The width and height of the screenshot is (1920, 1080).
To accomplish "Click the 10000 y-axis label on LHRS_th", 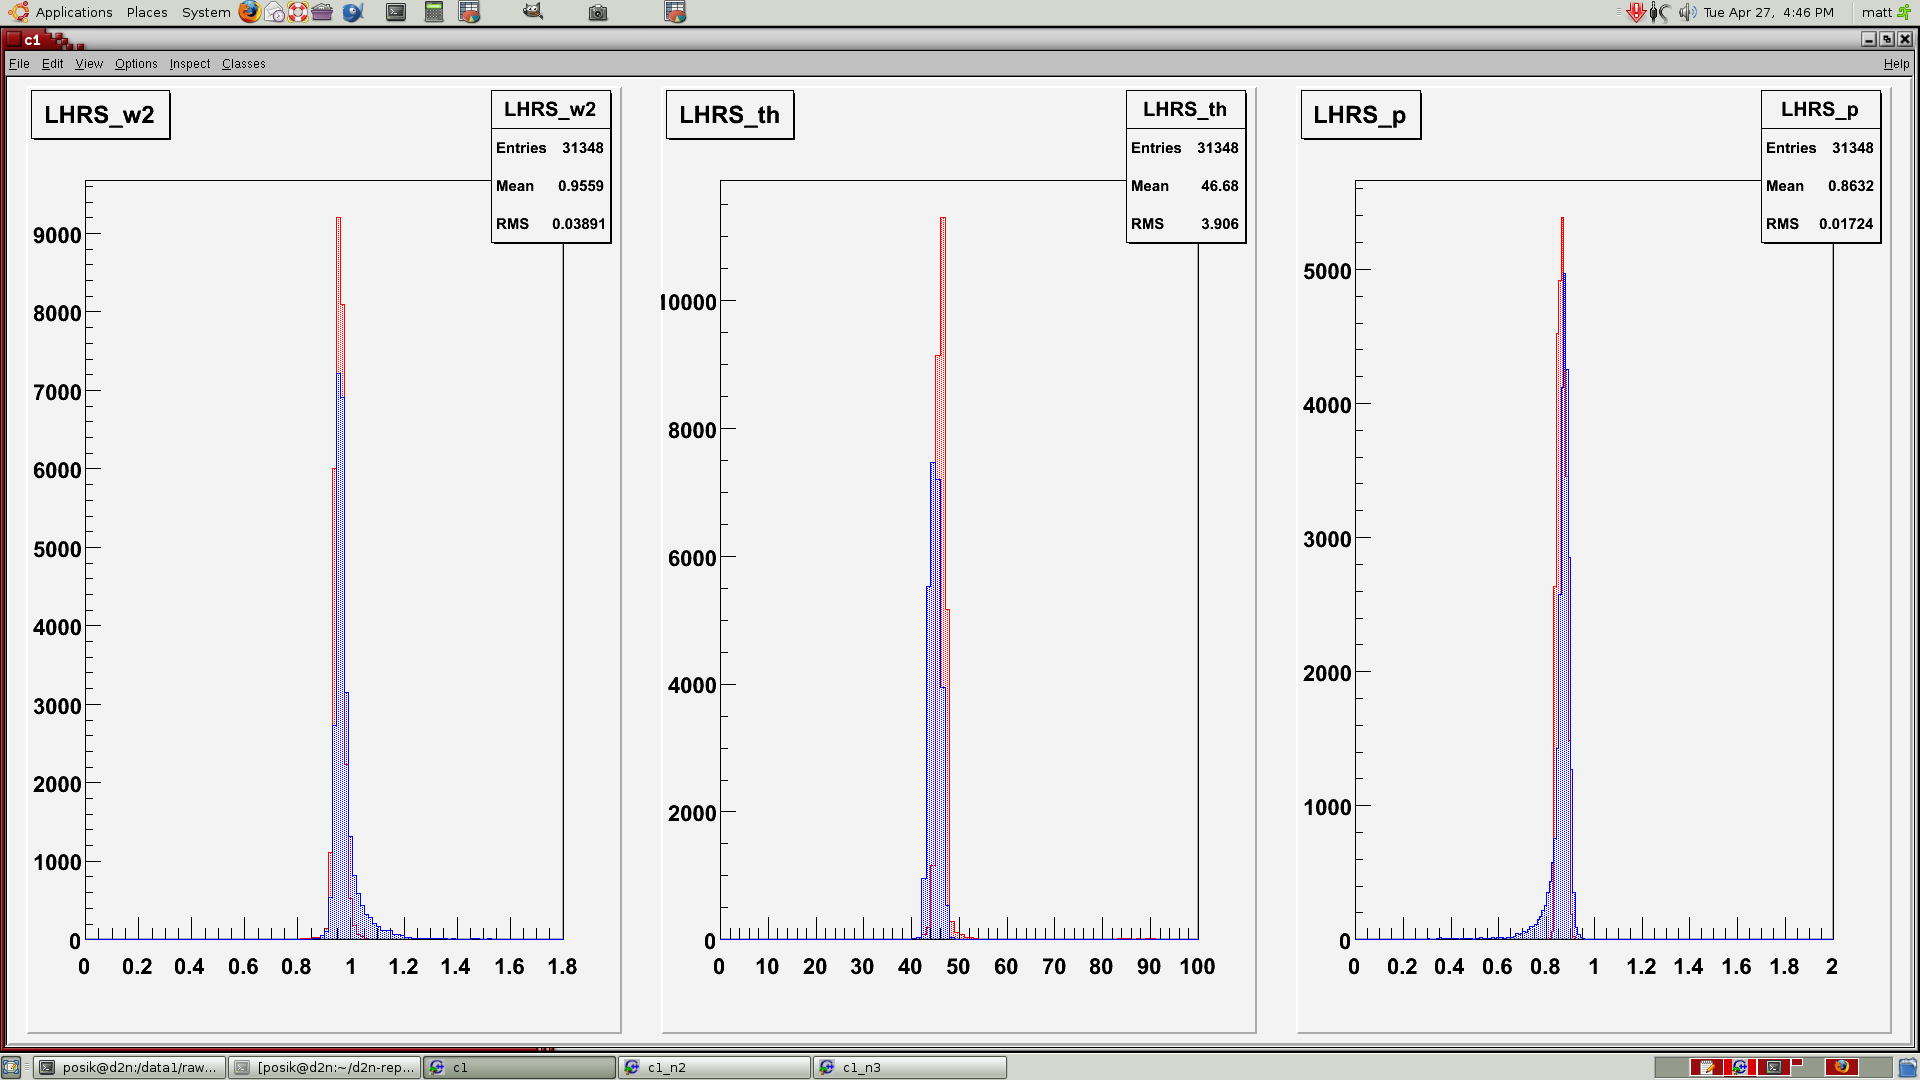I will [x=689, y=303].
